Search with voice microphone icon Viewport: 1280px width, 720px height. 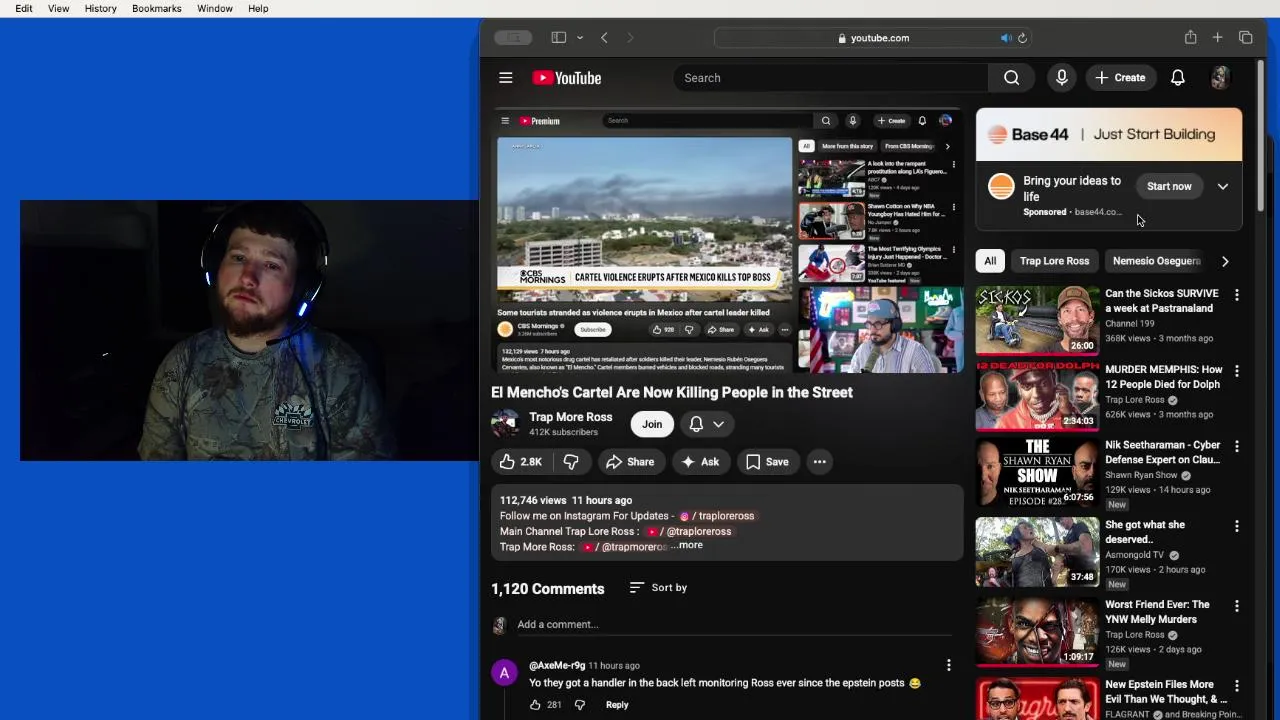tap(1062, 78)
